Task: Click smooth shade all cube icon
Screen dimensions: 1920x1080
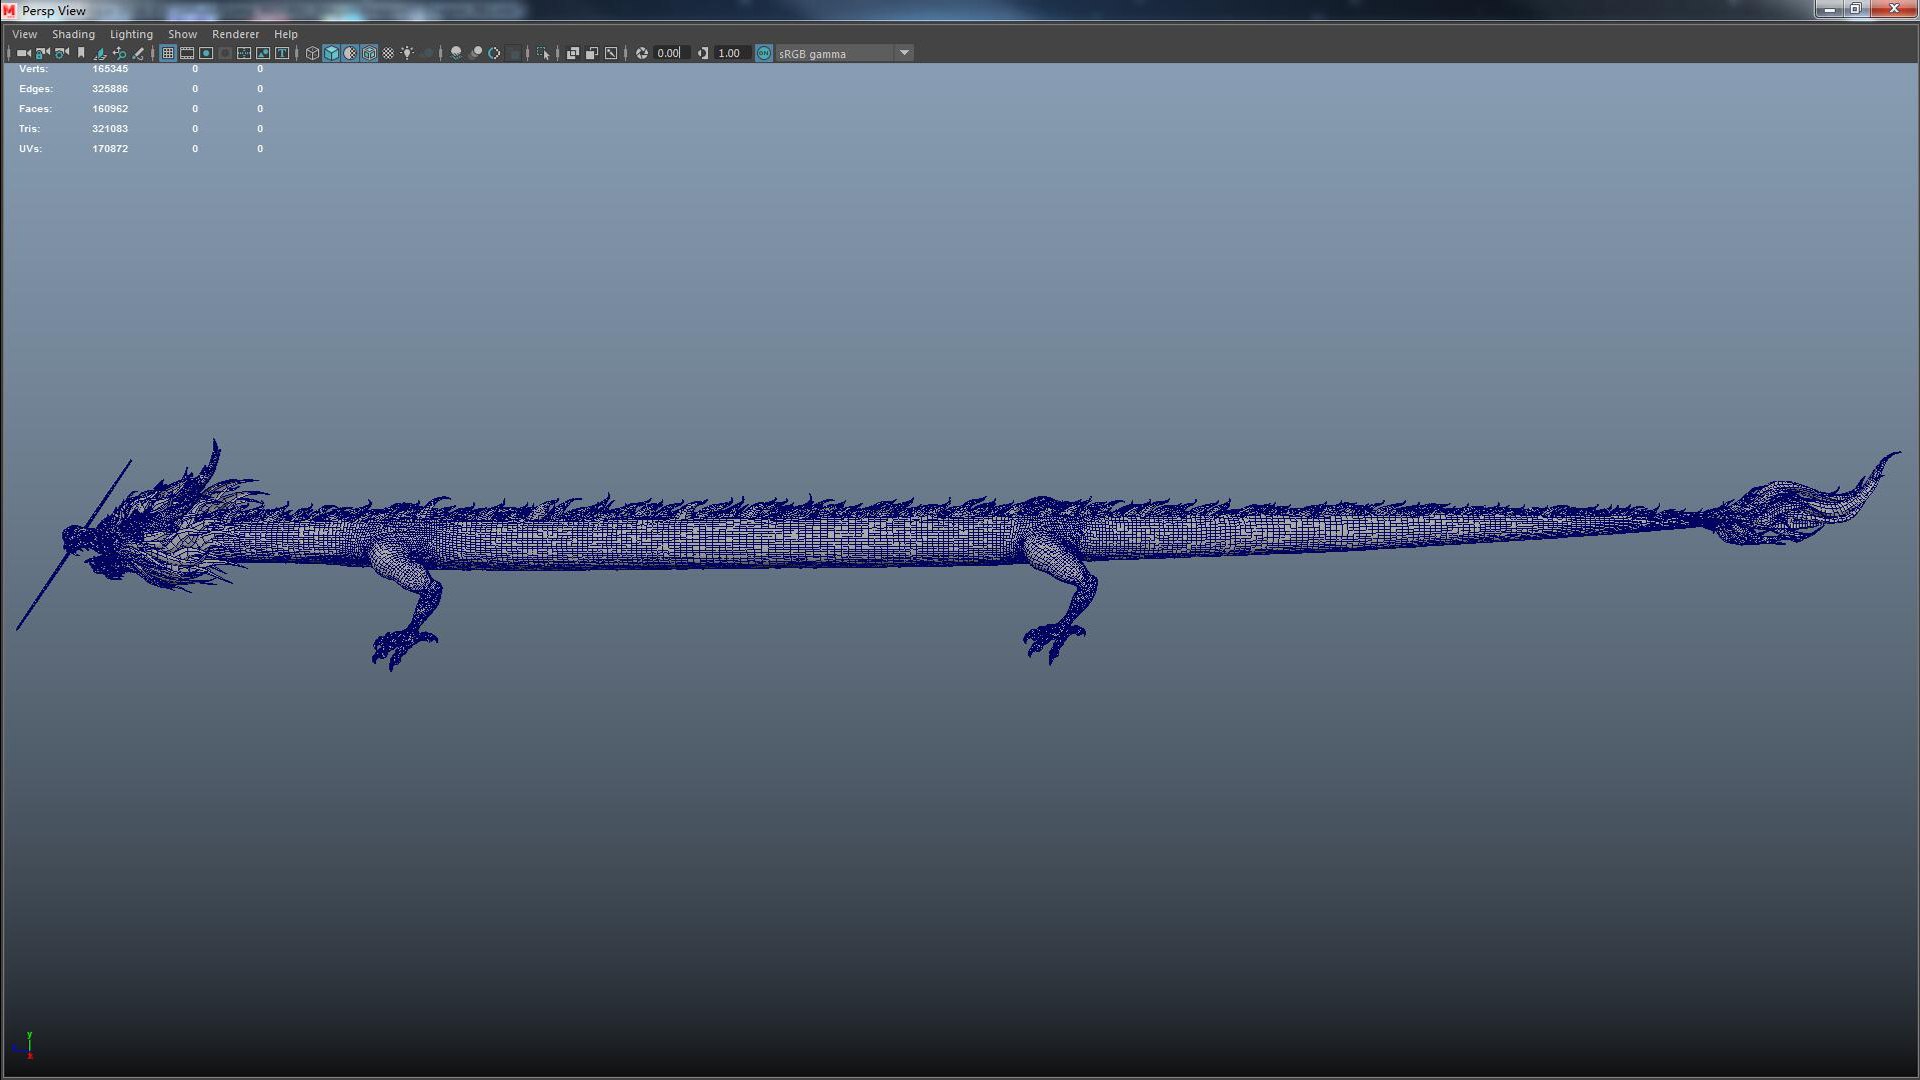Action: click(x=331, y=53)
